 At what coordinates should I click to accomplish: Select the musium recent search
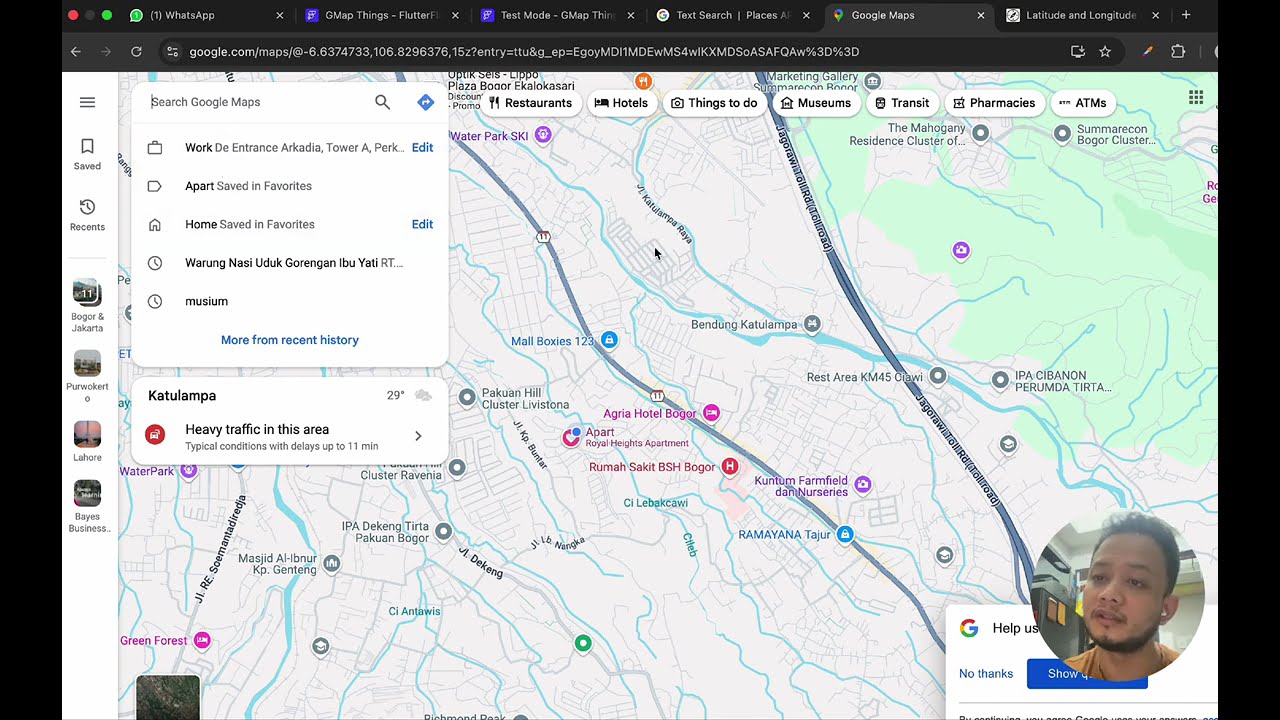[290, 301]
